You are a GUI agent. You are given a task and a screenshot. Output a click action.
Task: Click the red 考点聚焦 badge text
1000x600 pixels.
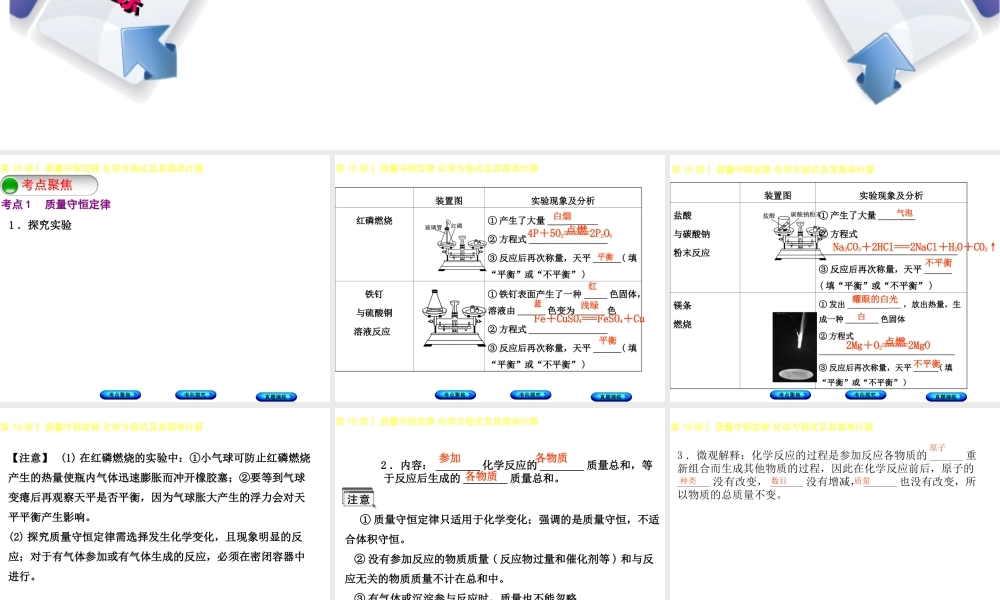pos(47,185)
